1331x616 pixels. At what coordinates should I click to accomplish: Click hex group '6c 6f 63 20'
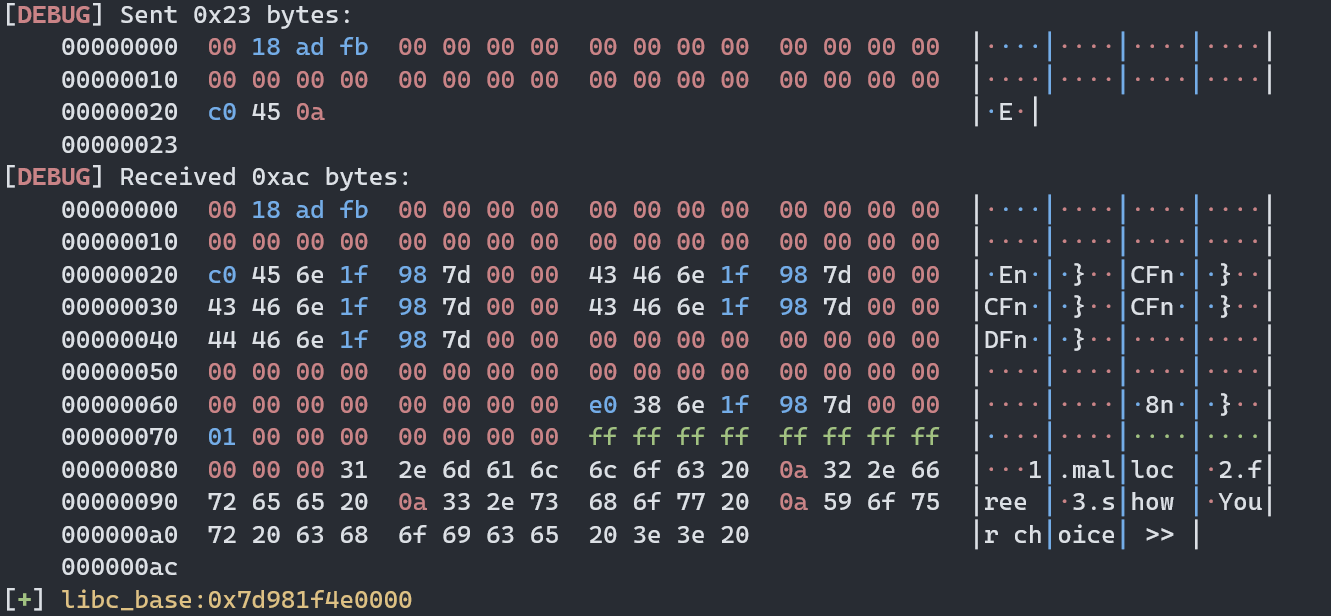click(669, 470)
